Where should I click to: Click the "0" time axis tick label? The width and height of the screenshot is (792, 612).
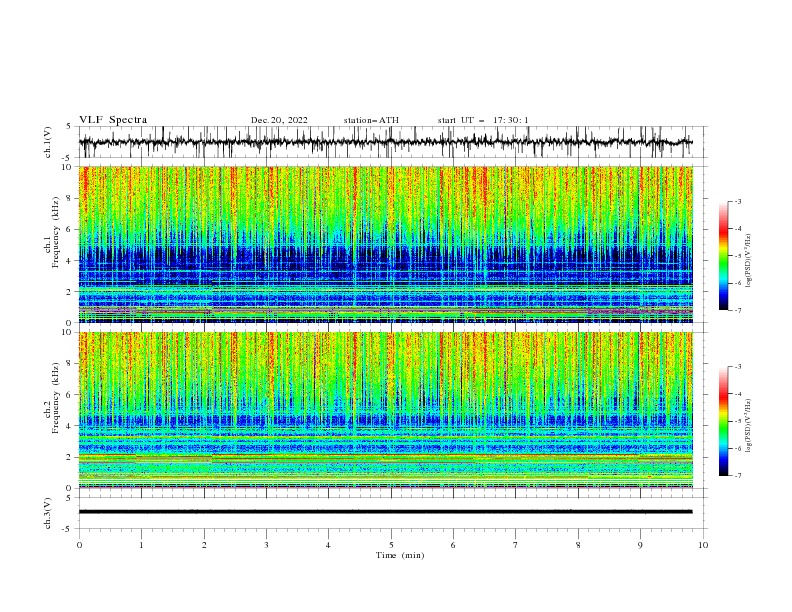point(79,545)
